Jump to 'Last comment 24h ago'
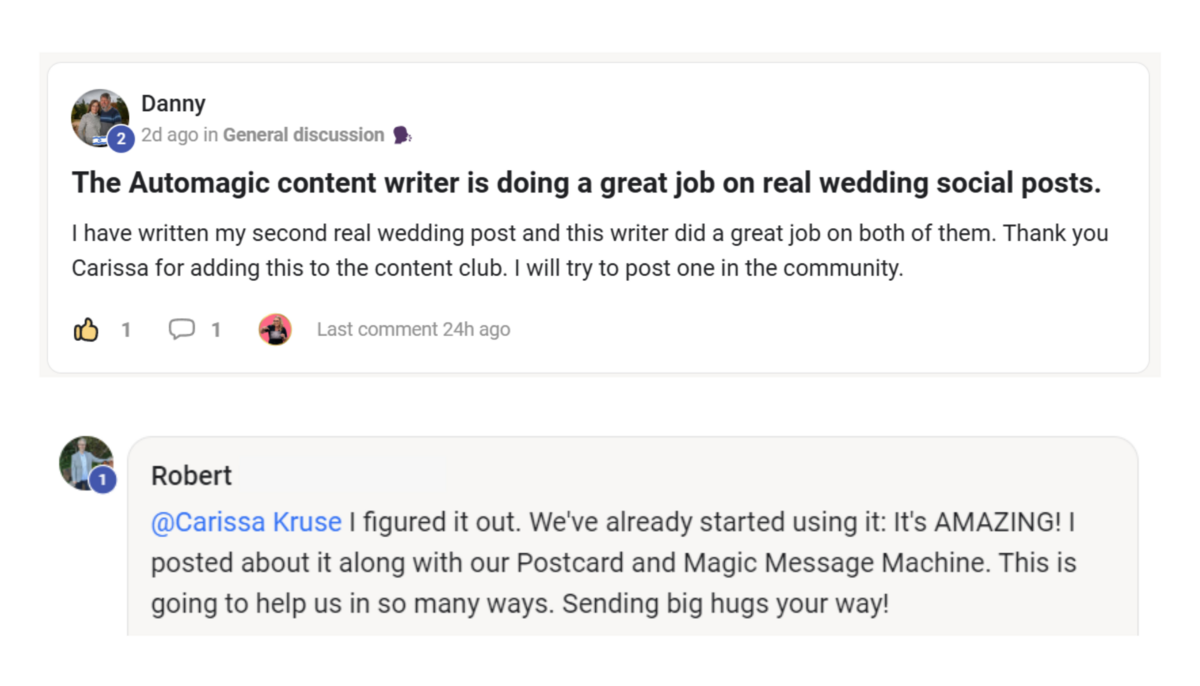 click(413, 329)
